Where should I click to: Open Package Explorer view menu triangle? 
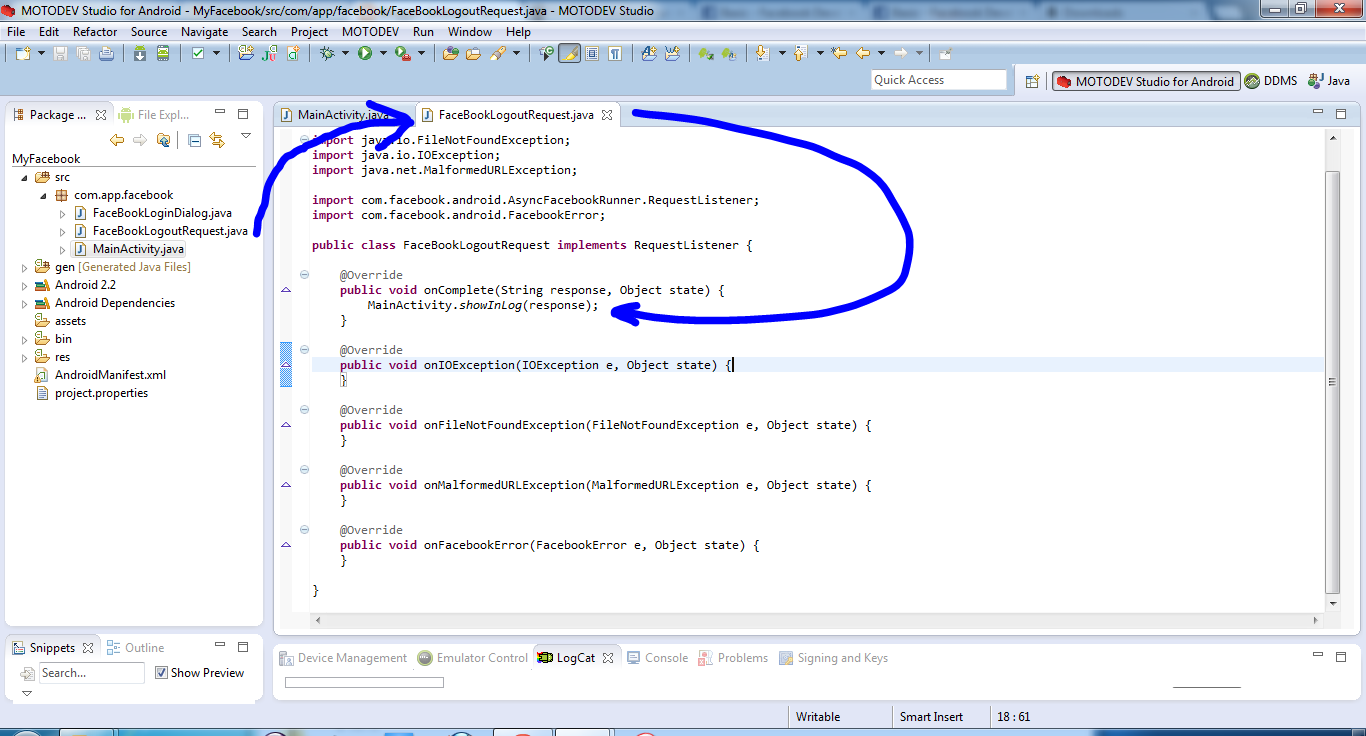coord(246,135)
